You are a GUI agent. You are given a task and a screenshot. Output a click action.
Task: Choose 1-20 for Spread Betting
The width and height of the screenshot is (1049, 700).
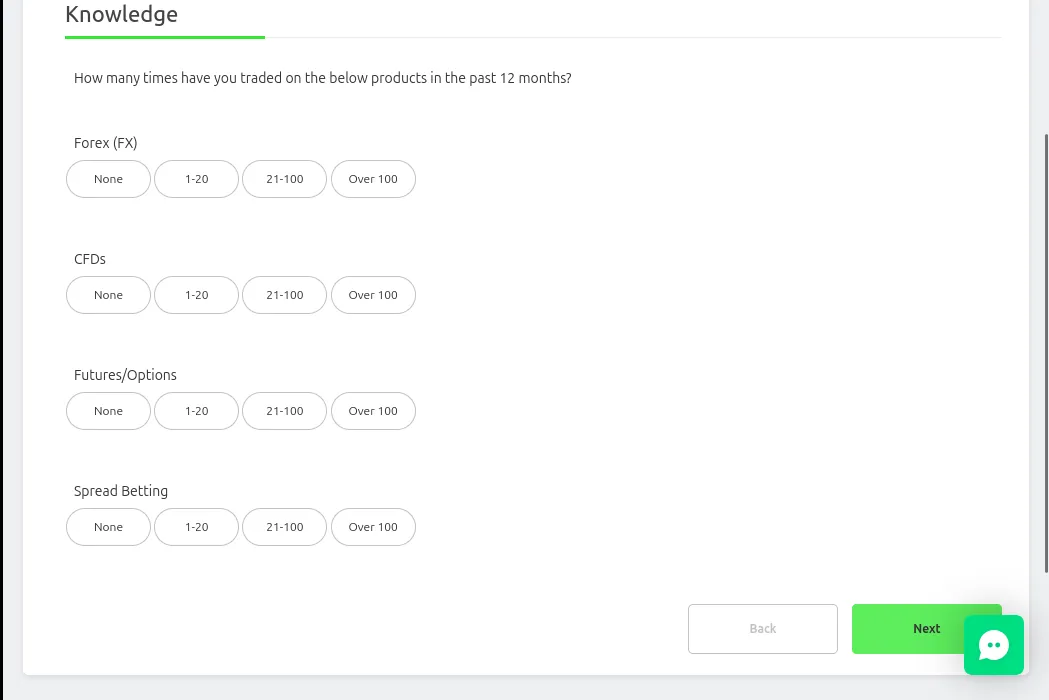197,527
